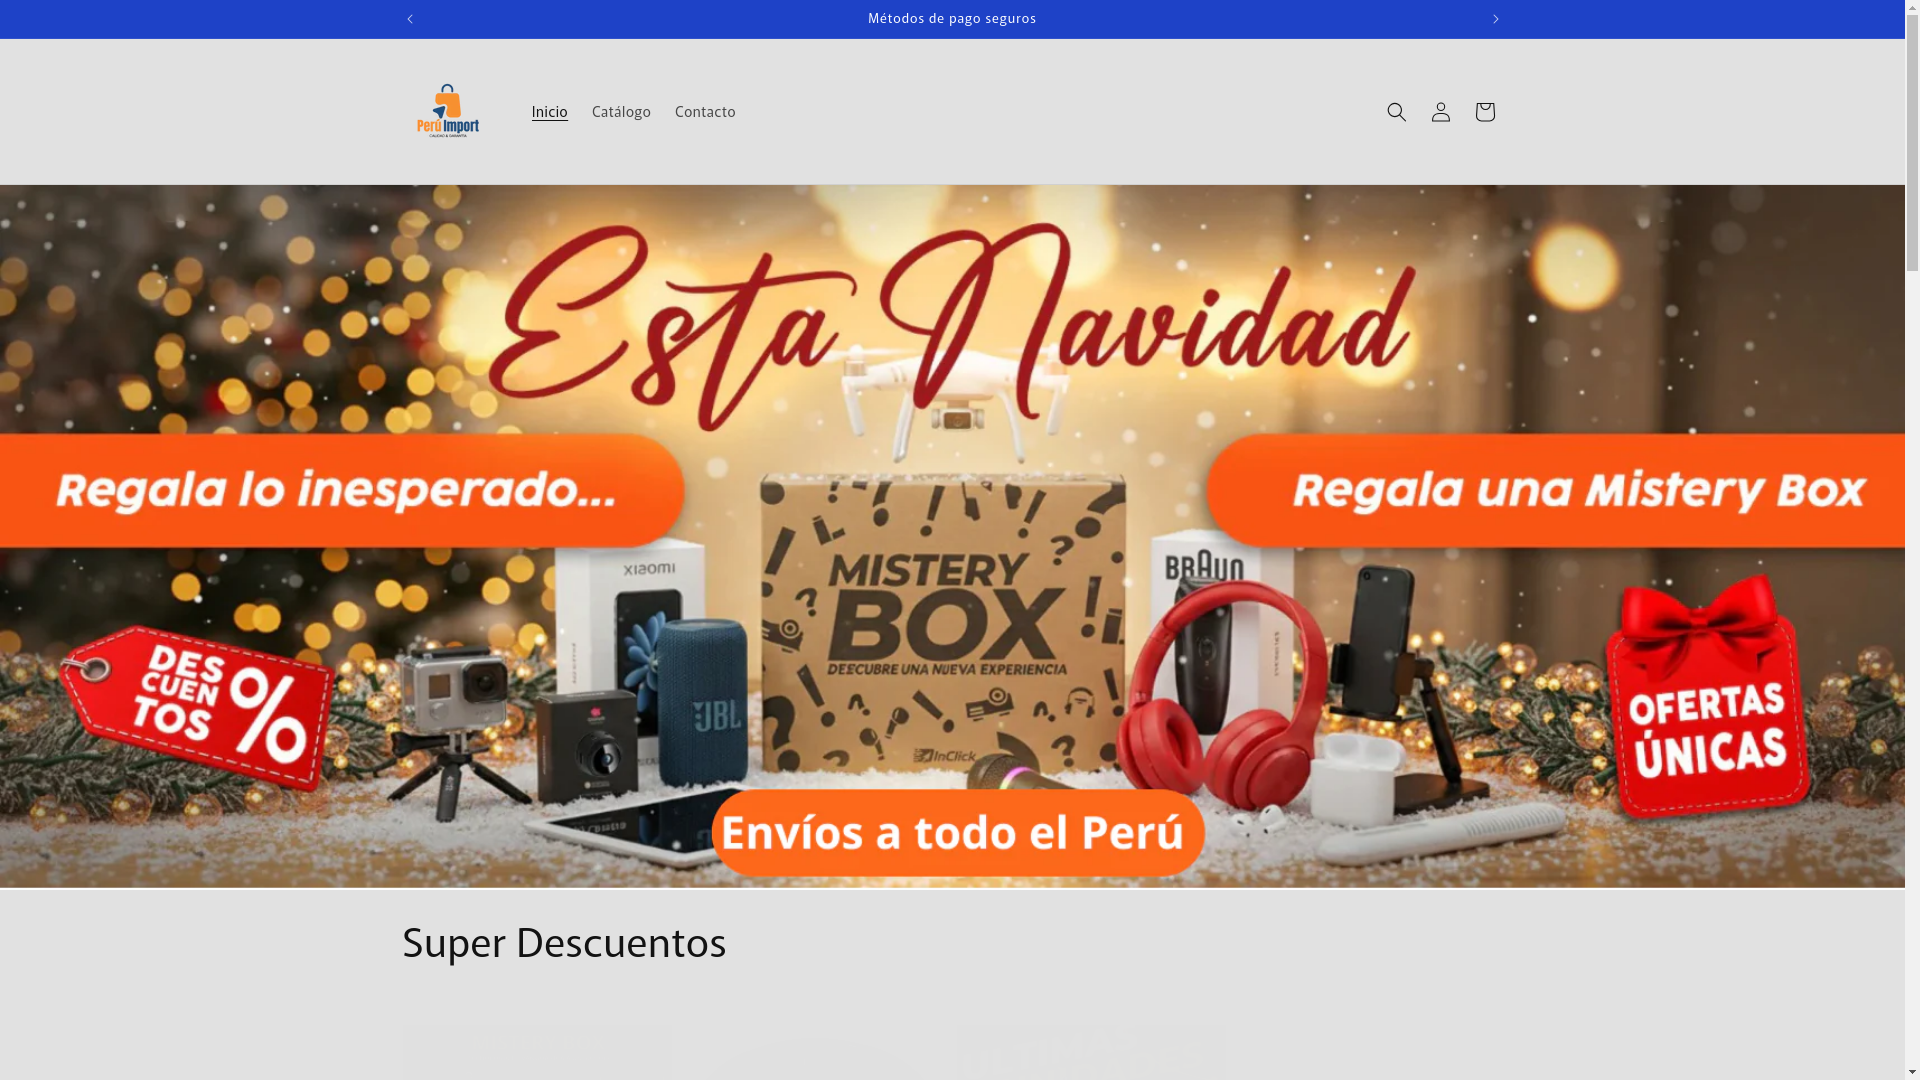1920x1080 pixels.
Task: Open the Contacto menu item
Action: point(705,112)
